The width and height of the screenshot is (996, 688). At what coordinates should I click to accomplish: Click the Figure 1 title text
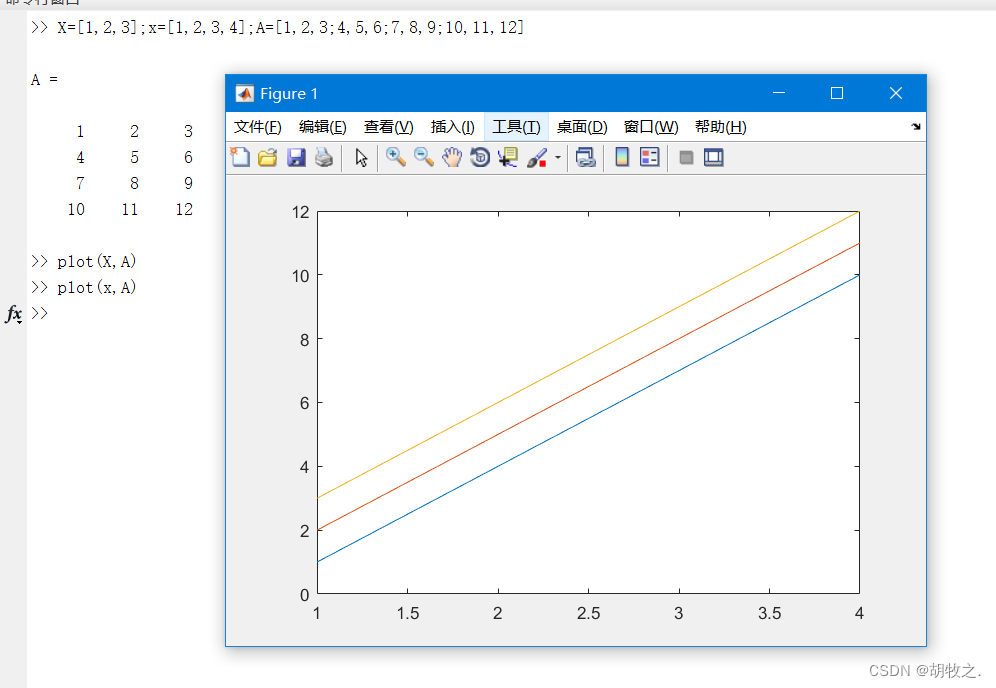289,94
